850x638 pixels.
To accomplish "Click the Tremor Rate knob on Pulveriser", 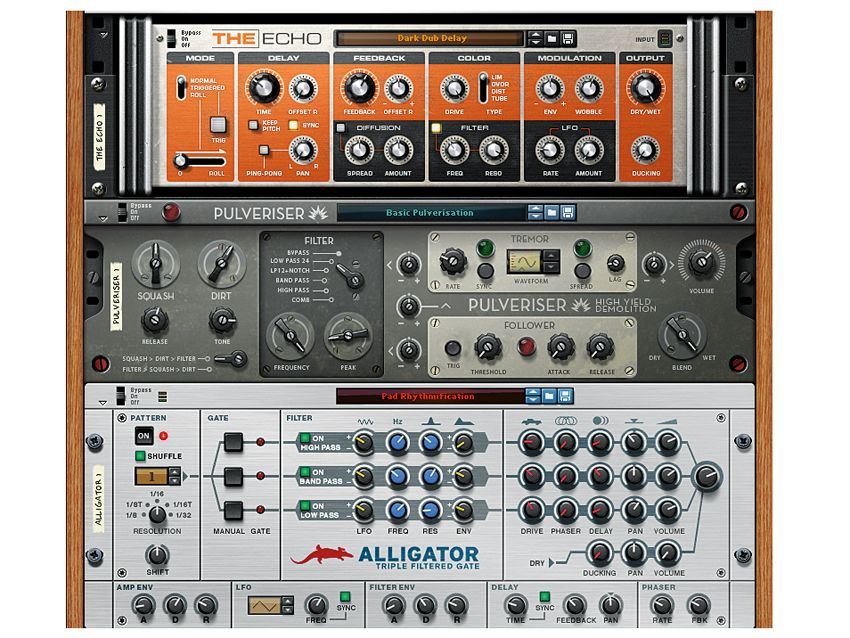I will (x=453, y=261).
